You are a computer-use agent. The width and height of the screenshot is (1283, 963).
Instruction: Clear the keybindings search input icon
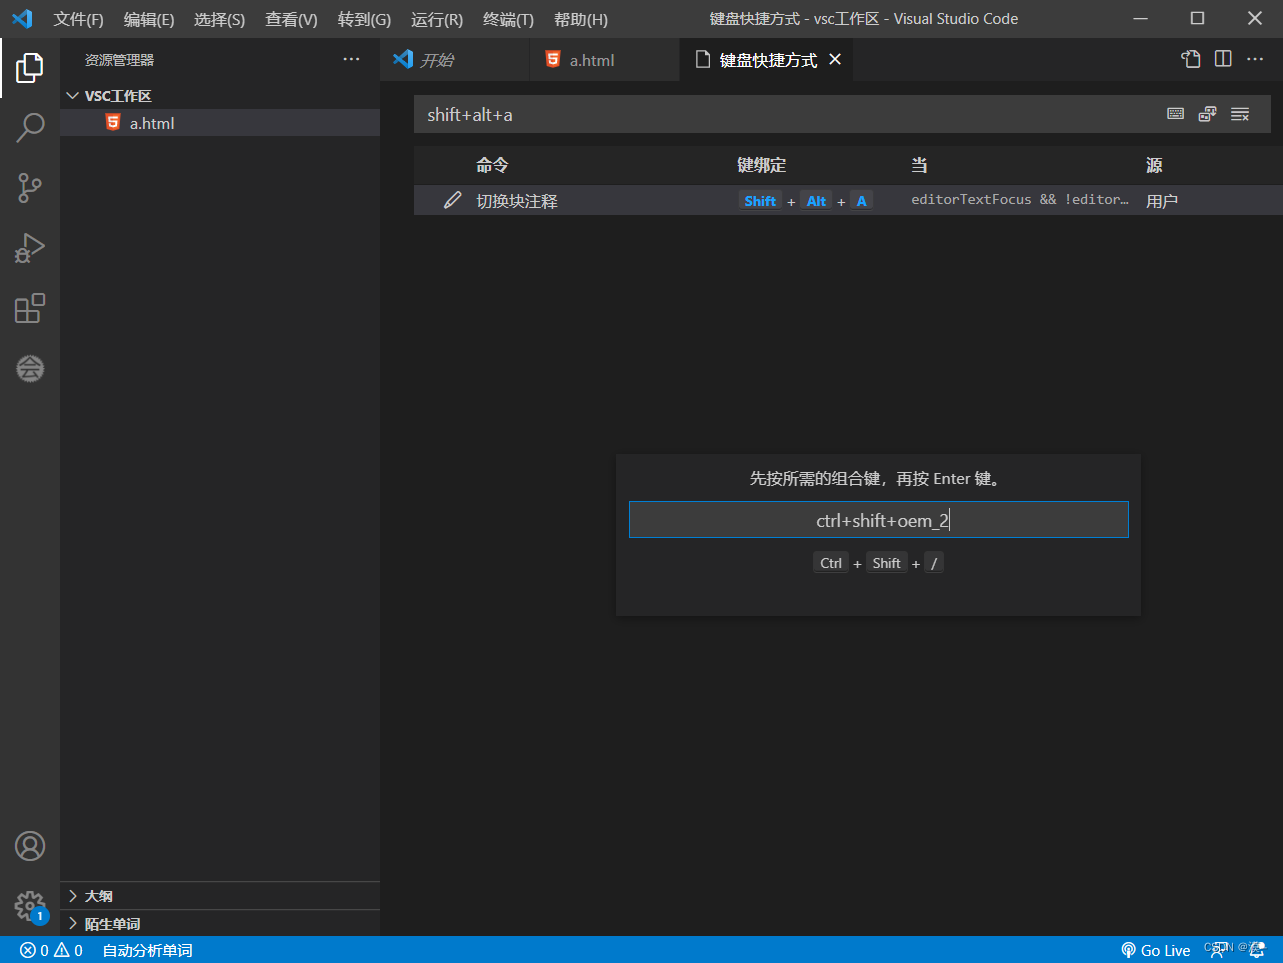pyautogui.click(x=1240, y=114)
